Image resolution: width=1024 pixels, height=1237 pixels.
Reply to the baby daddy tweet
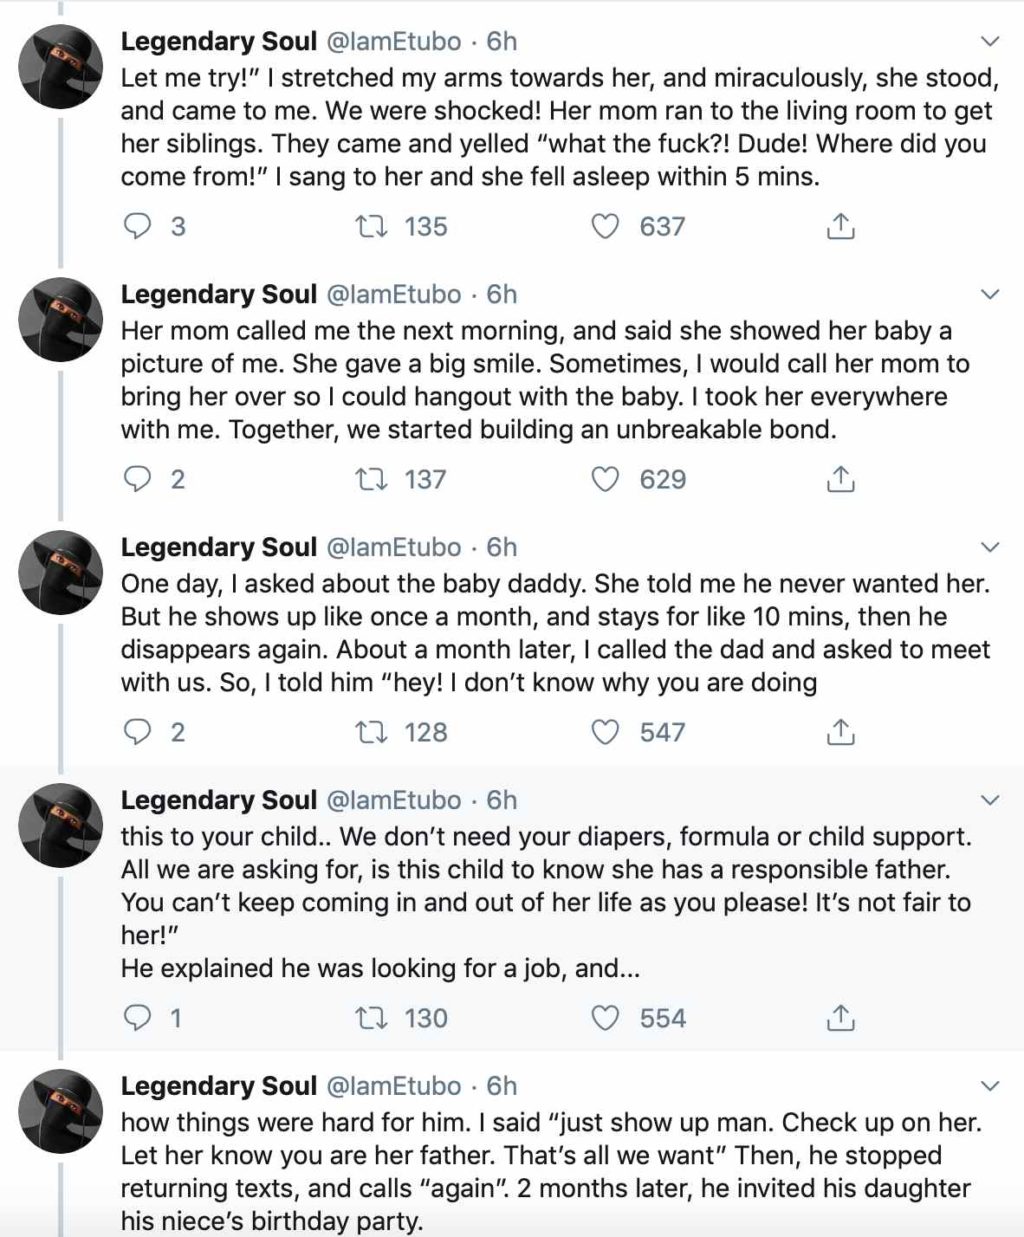[136, 733]
